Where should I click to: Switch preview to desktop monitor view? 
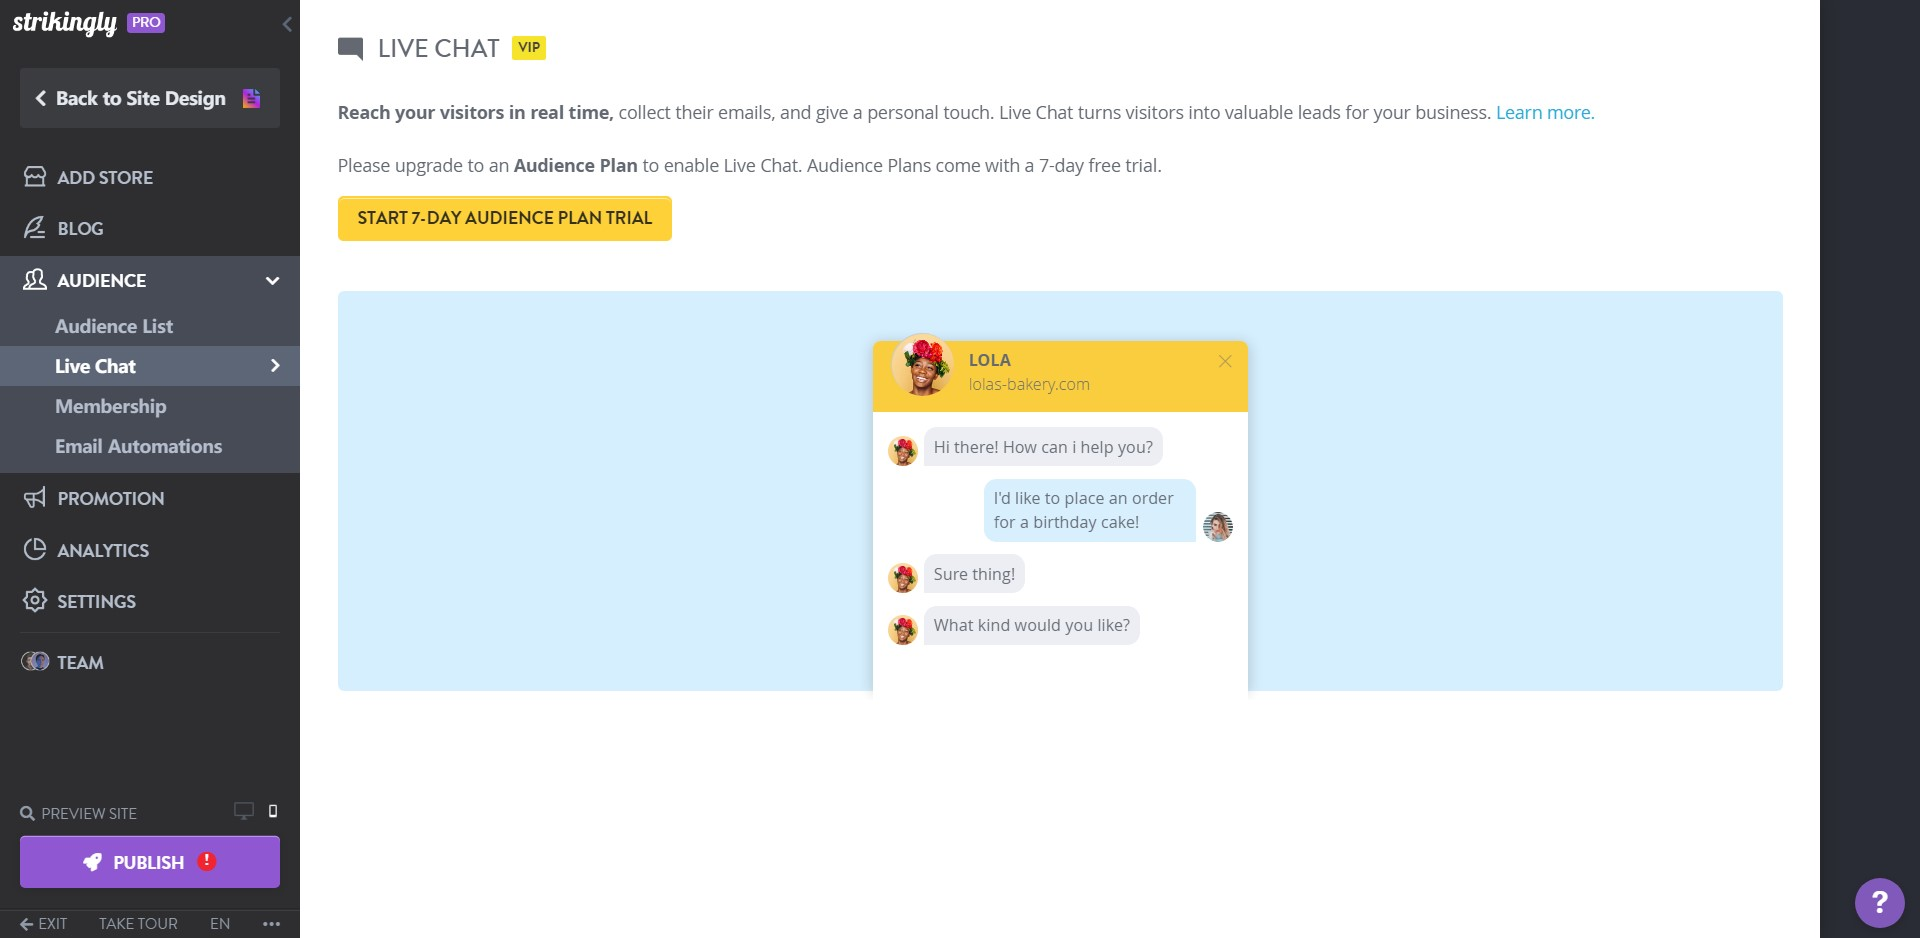click(243, 811)
